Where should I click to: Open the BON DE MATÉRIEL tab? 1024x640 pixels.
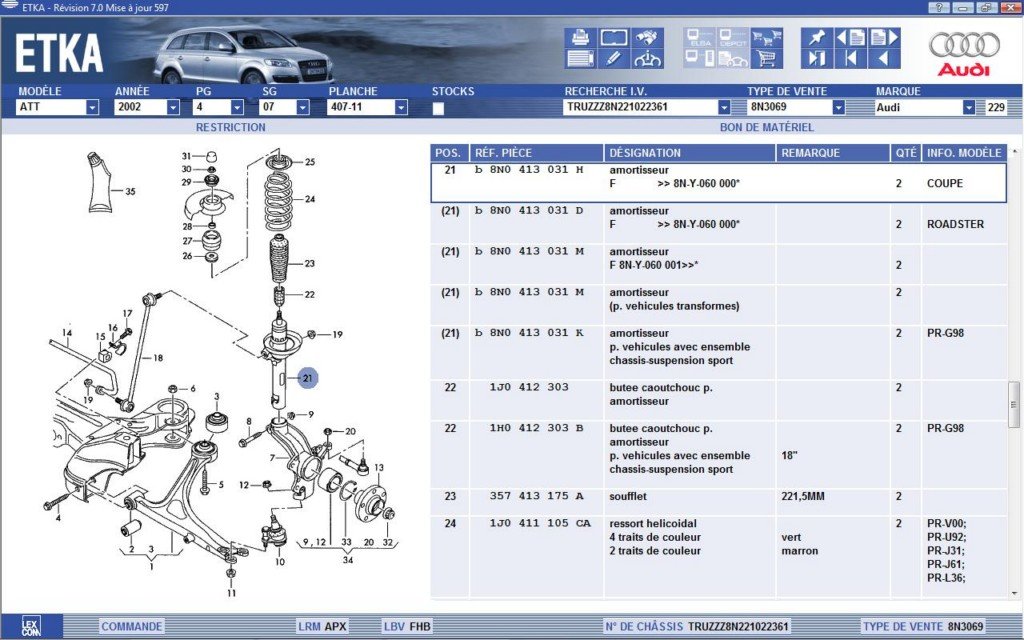coord(766,127)
